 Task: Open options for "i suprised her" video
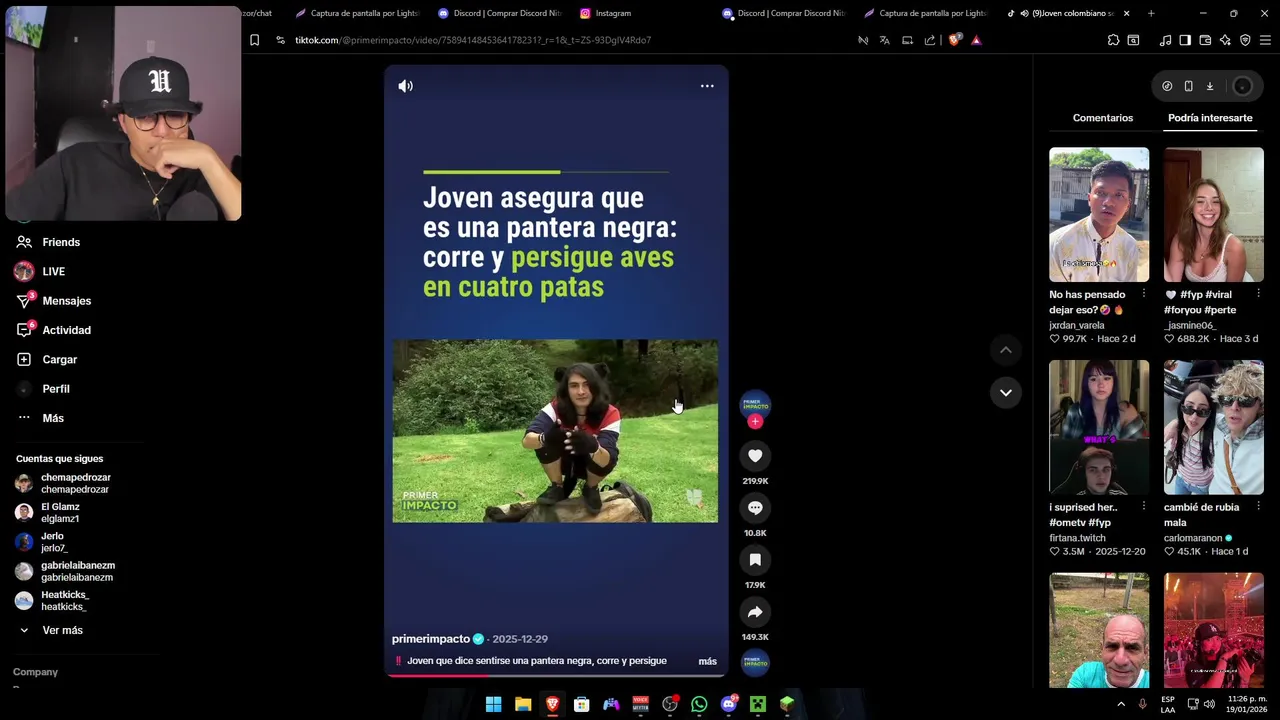click(1143, 506)
